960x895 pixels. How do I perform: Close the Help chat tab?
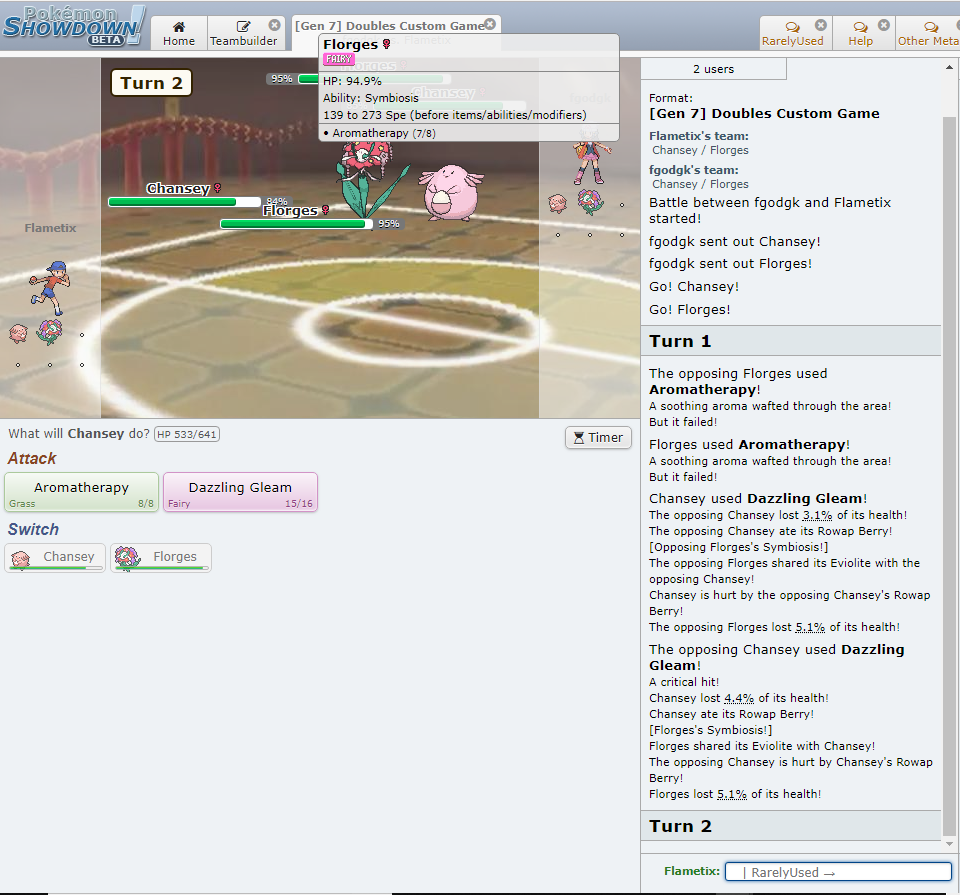pos(883,24)
